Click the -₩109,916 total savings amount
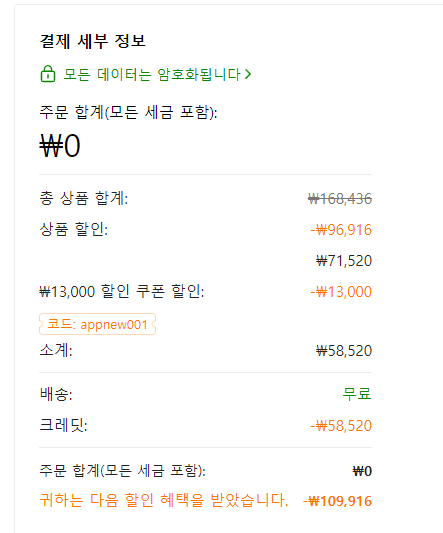 pyautogui.click(x=337, y=501)
